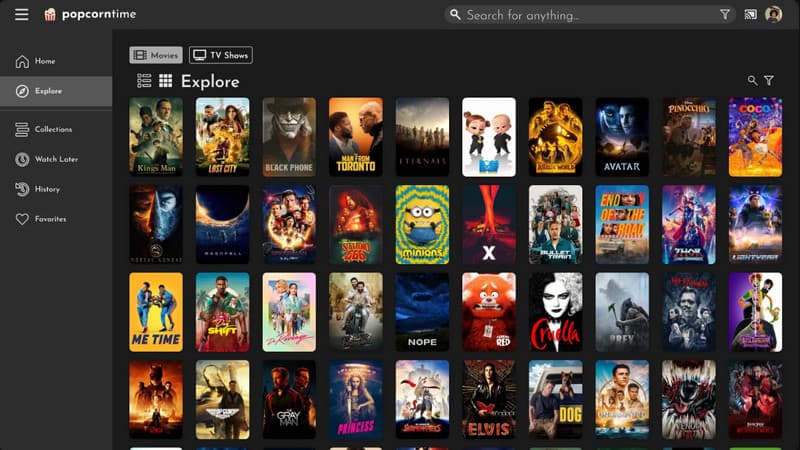Open the Mortal Kombat poster
This screenshot has height=450, width=800.
coord(156,224)
